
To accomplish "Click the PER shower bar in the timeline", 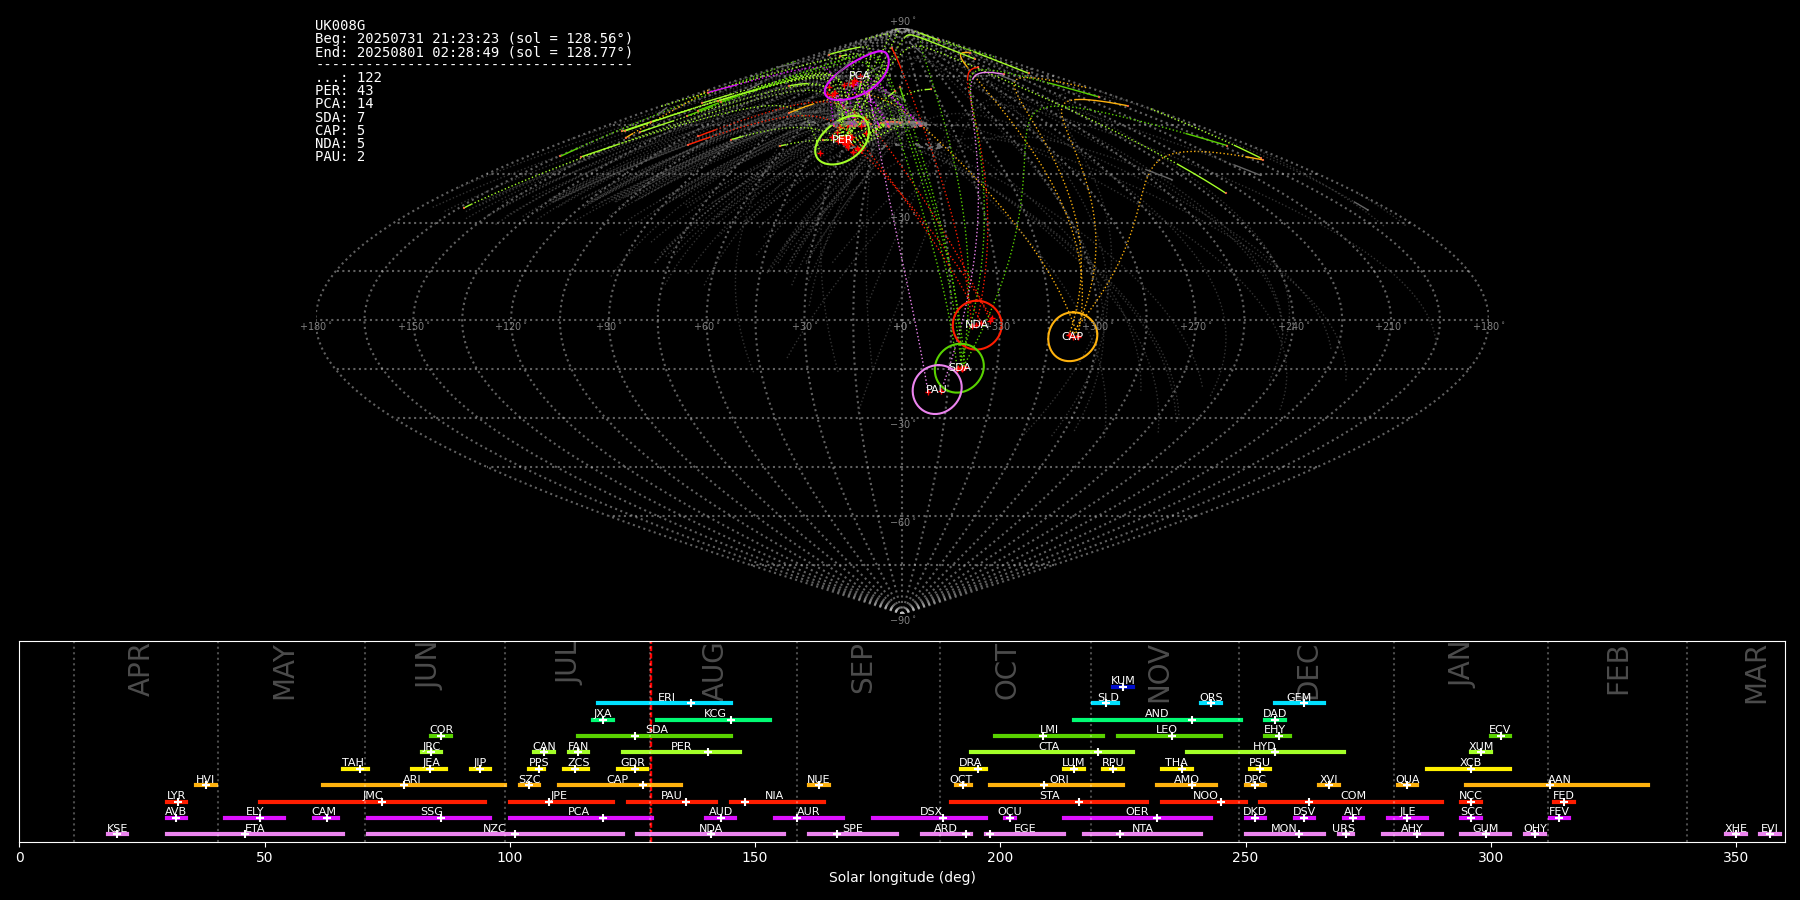I will pyautogui.click(x=681, y=752).
